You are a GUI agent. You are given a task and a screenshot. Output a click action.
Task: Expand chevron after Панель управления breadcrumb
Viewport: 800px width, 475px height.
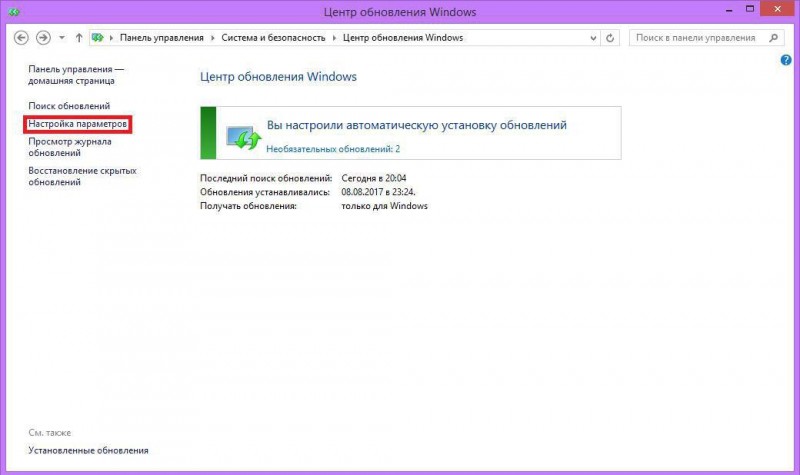[213, 38]
